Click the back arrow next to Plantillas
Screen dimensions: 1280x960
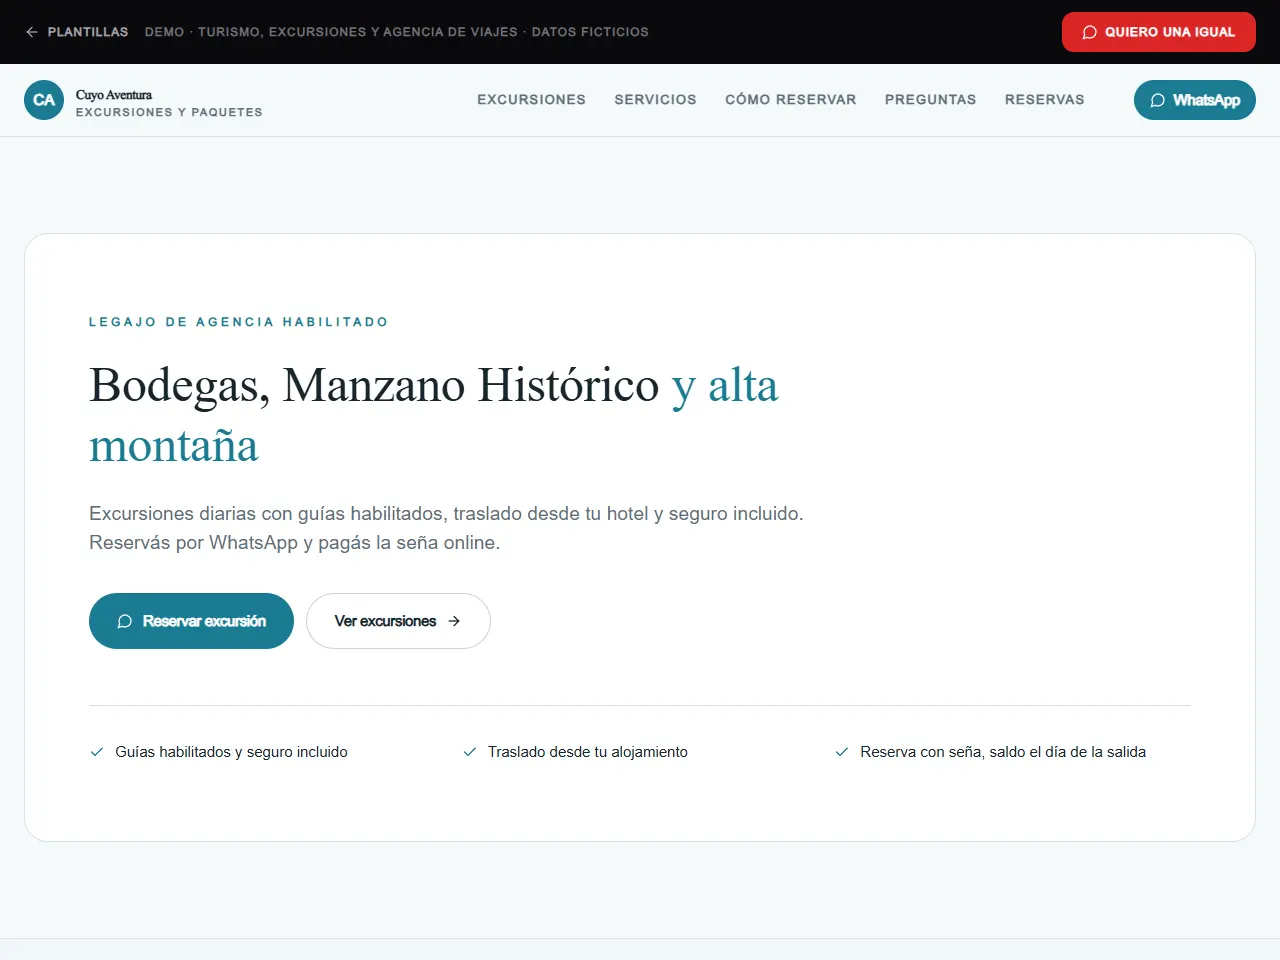[x=32, y=32]
